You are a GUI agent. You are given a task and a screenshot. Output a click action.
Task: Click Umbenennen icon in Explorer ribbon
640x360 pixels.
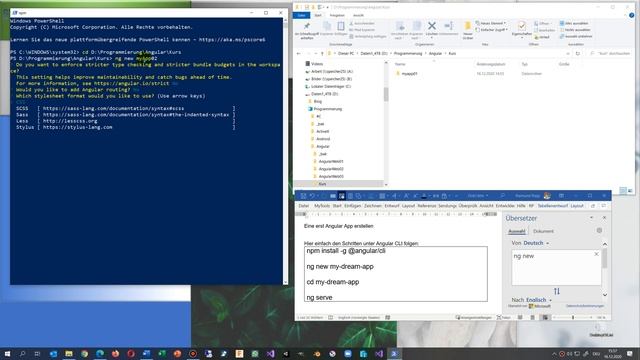click(448, 26)
